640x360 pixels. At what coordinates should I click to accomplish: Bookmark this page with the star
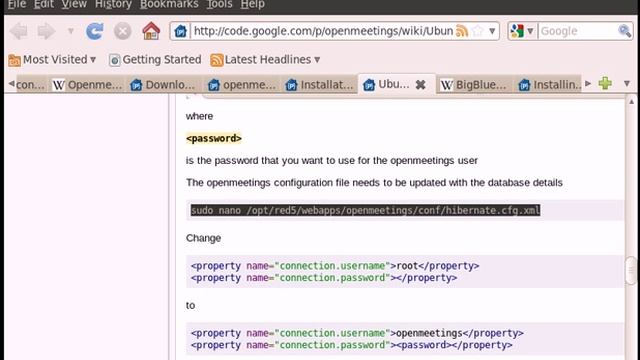(x=478, y=31)
